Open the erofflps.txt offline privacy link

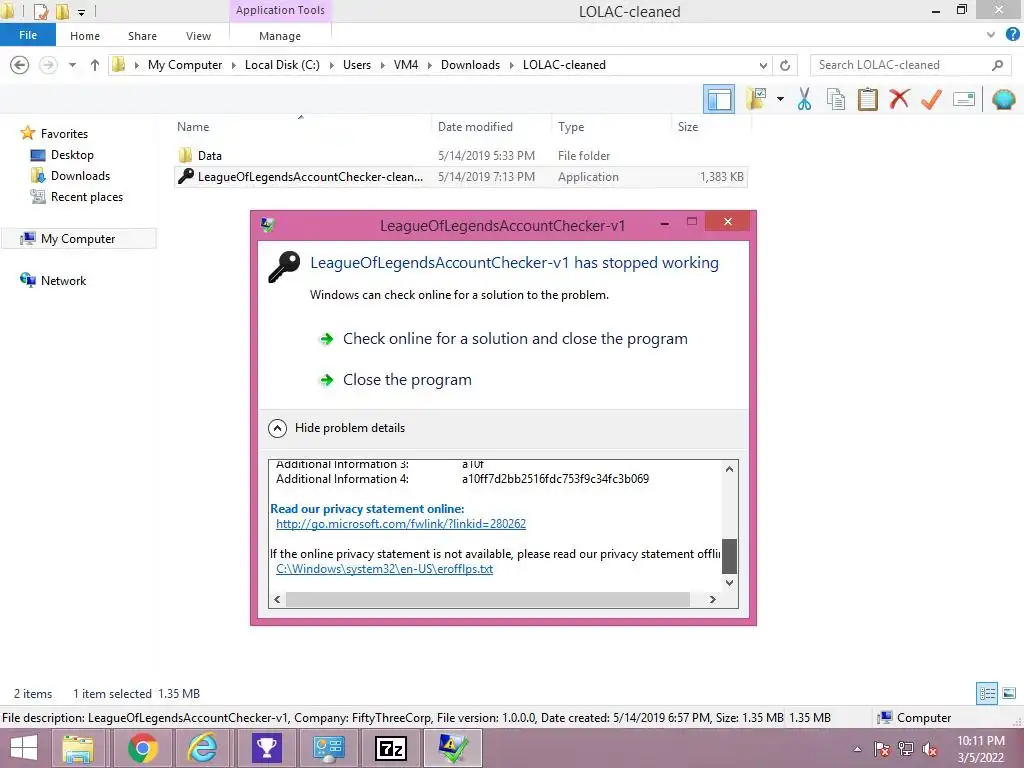coord(384,569)
